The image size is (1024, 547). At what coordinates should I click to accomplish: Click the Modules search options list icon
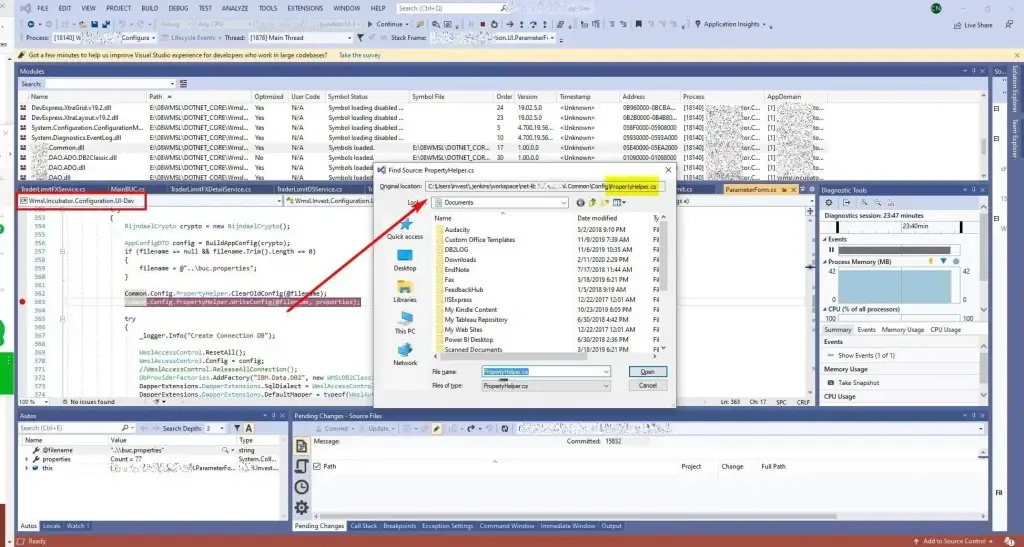[x=184, y=84]
